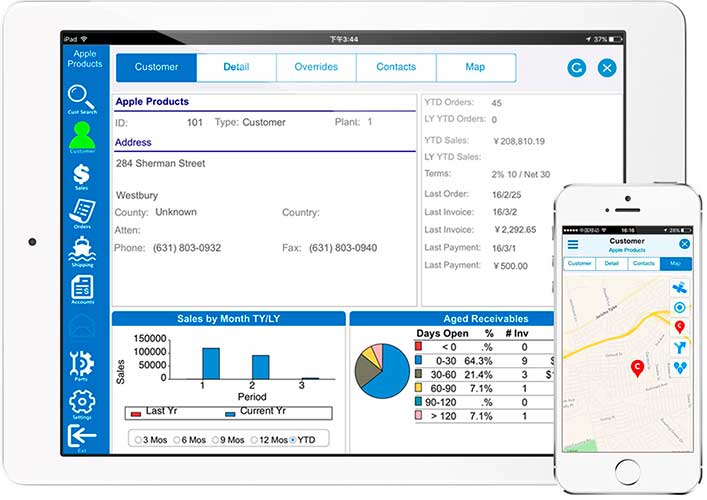Tap the Exit arrow icon
Image resolution: width=707 pixels, height=500 pixels.
[82, 437]
